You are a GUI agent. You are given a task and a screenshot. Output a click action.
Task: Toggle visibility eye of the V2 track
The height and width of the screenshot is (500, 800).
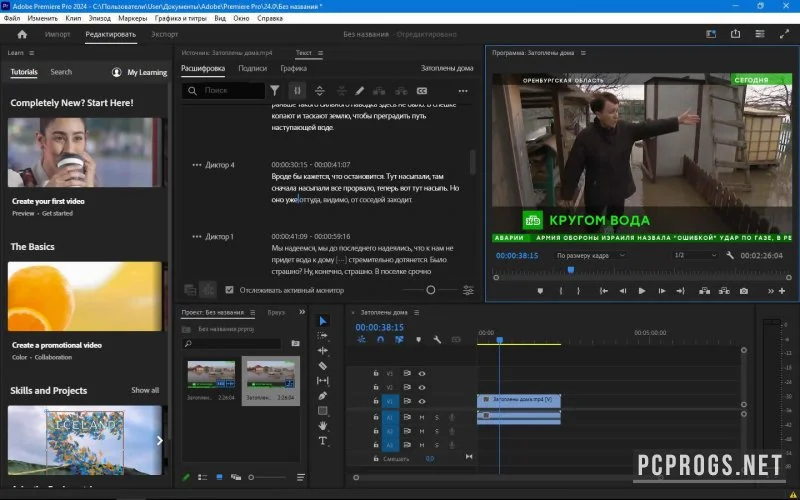[422, 387]
